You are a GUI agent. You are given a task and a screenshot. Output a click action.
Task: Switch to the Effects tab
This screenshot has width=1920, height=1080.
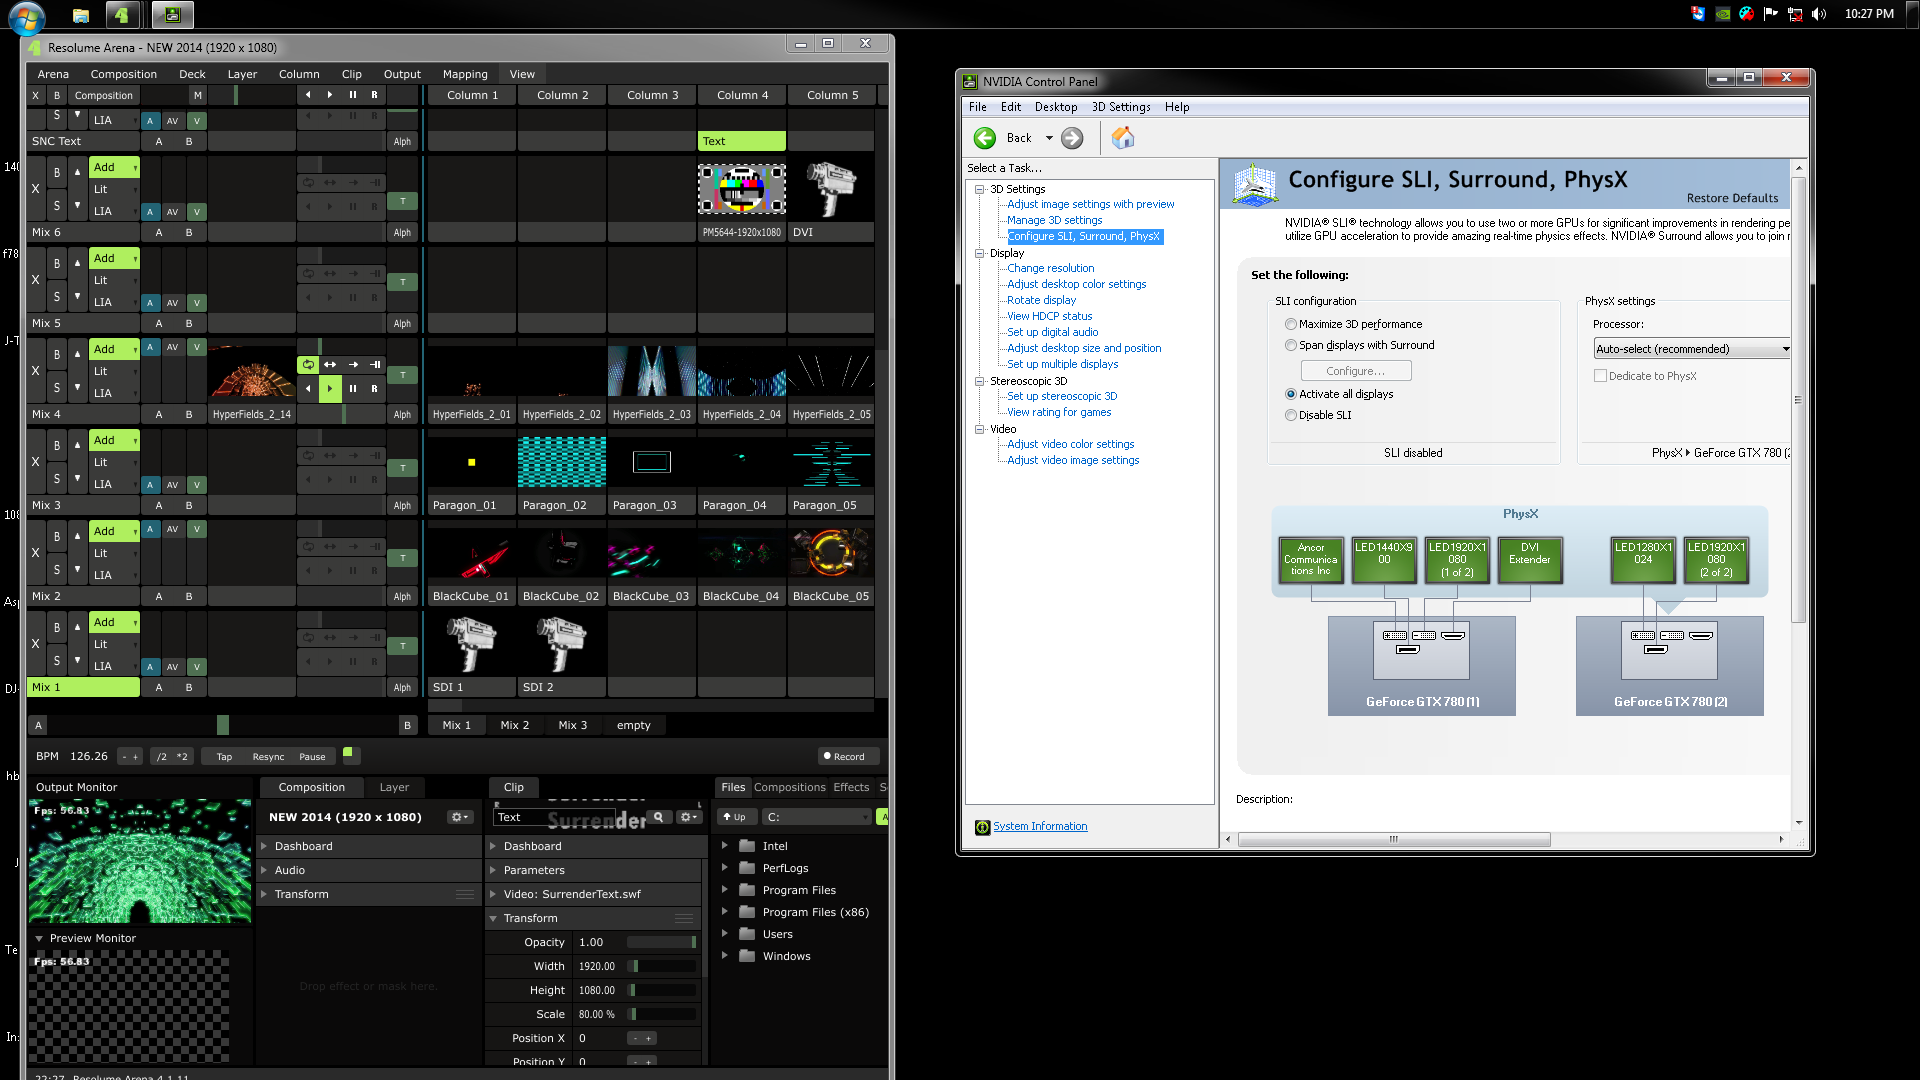click(851, 787)
